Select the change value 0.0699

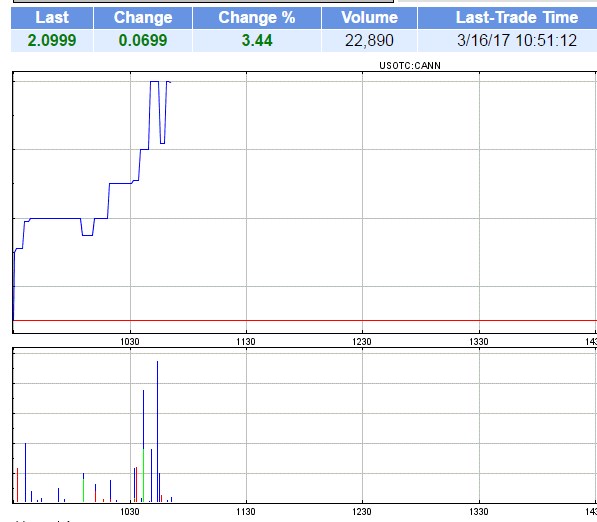[x=143, y=40]
